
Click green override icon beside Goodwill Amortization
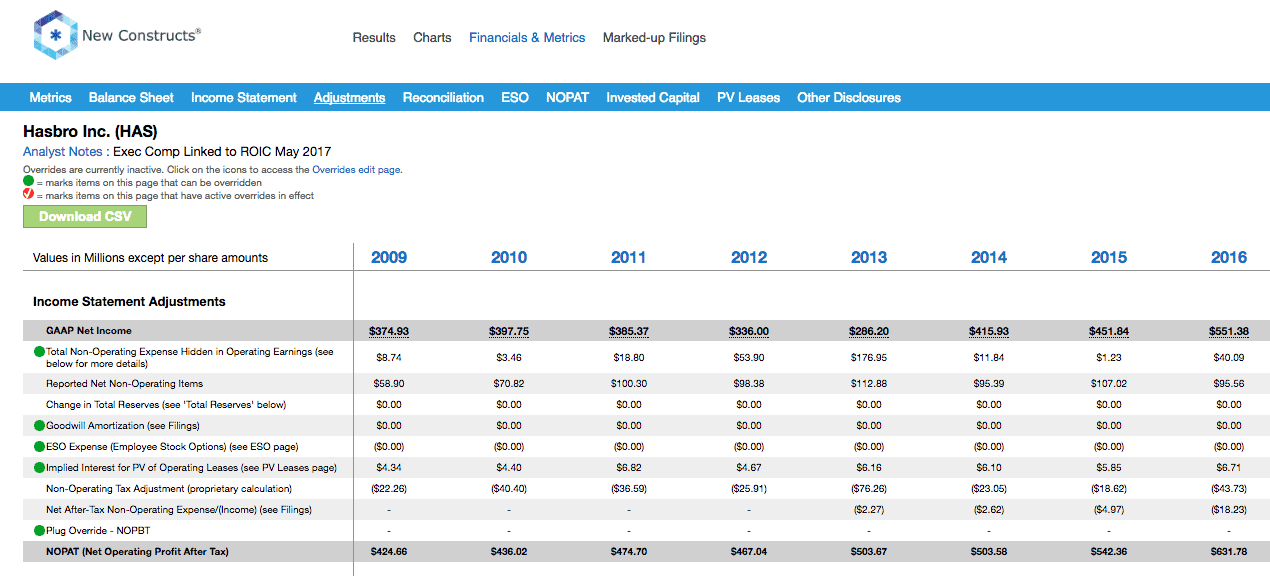pos(40,426)
